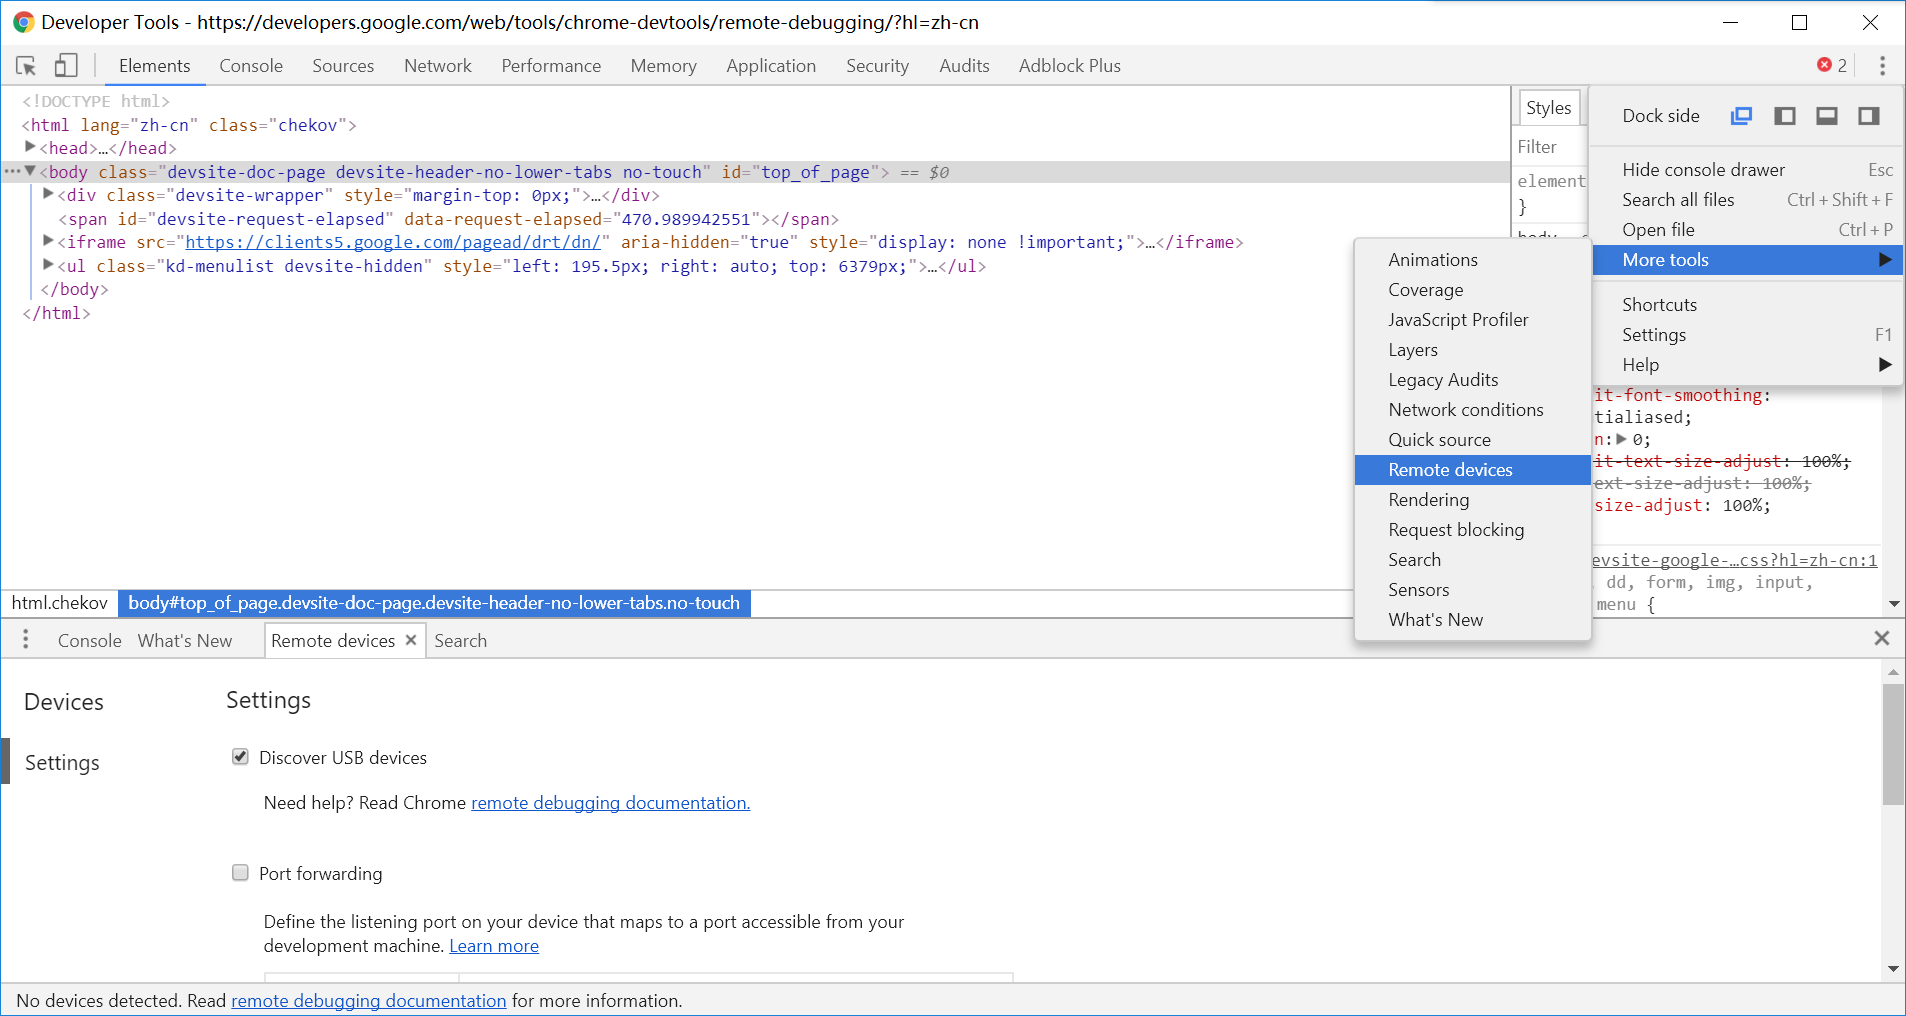Click remote debugging documentation link in Settings
This screenshot has width=1906, height=1016.
tap(610, 803)
